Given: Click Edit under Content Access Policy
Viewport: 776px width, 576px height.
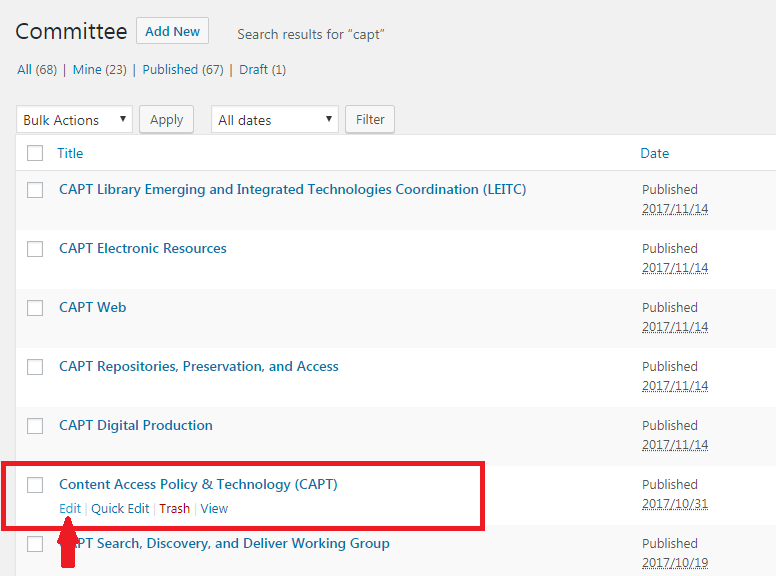Looking at the screenshot, I should tap(69, 508).
